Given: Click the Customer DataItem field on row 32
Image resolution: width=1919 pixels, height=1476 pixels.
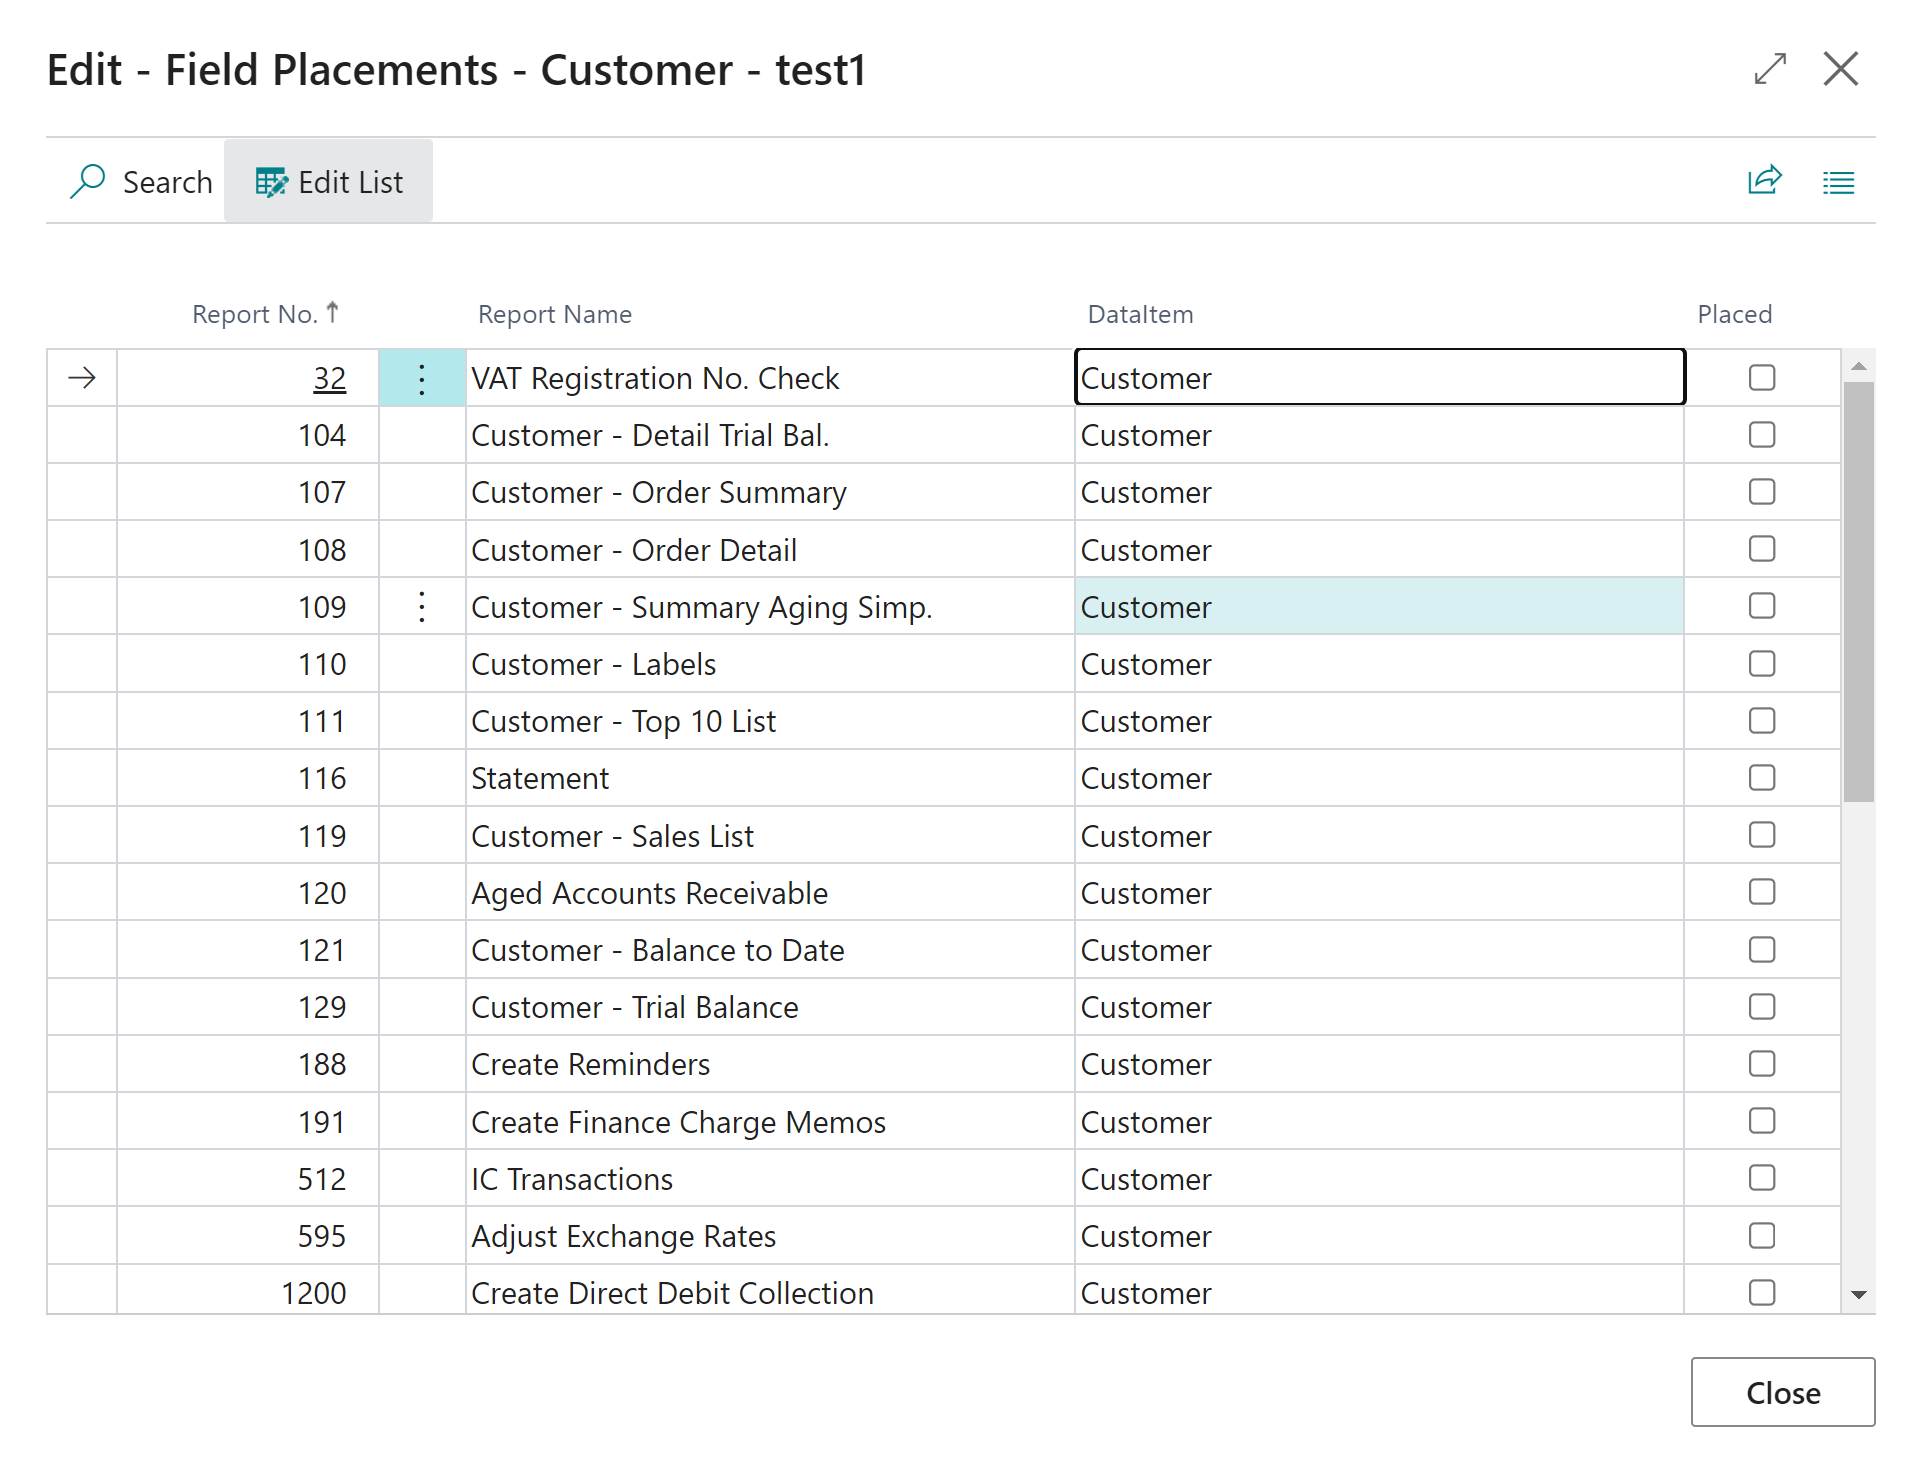Looking at the screenshot, I should click(1378, 377).
